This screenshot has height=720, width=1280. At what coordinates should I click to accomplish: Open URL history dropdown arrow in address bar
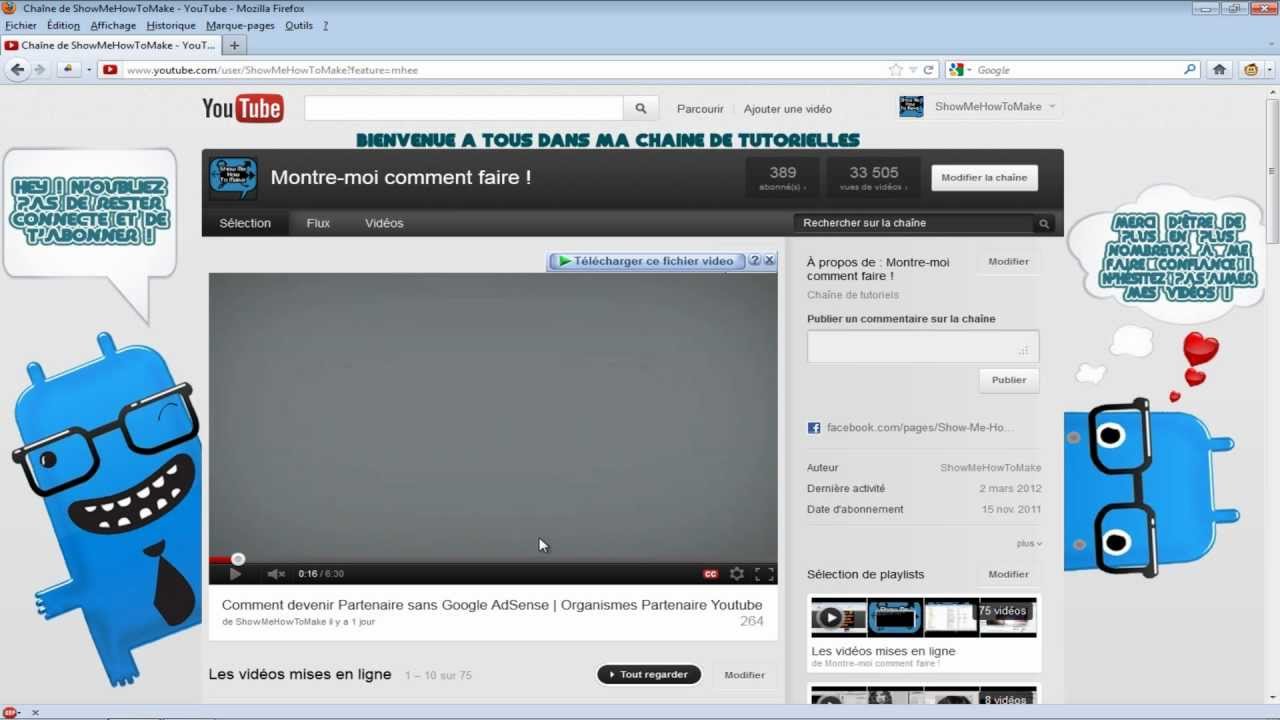(912, 70)
